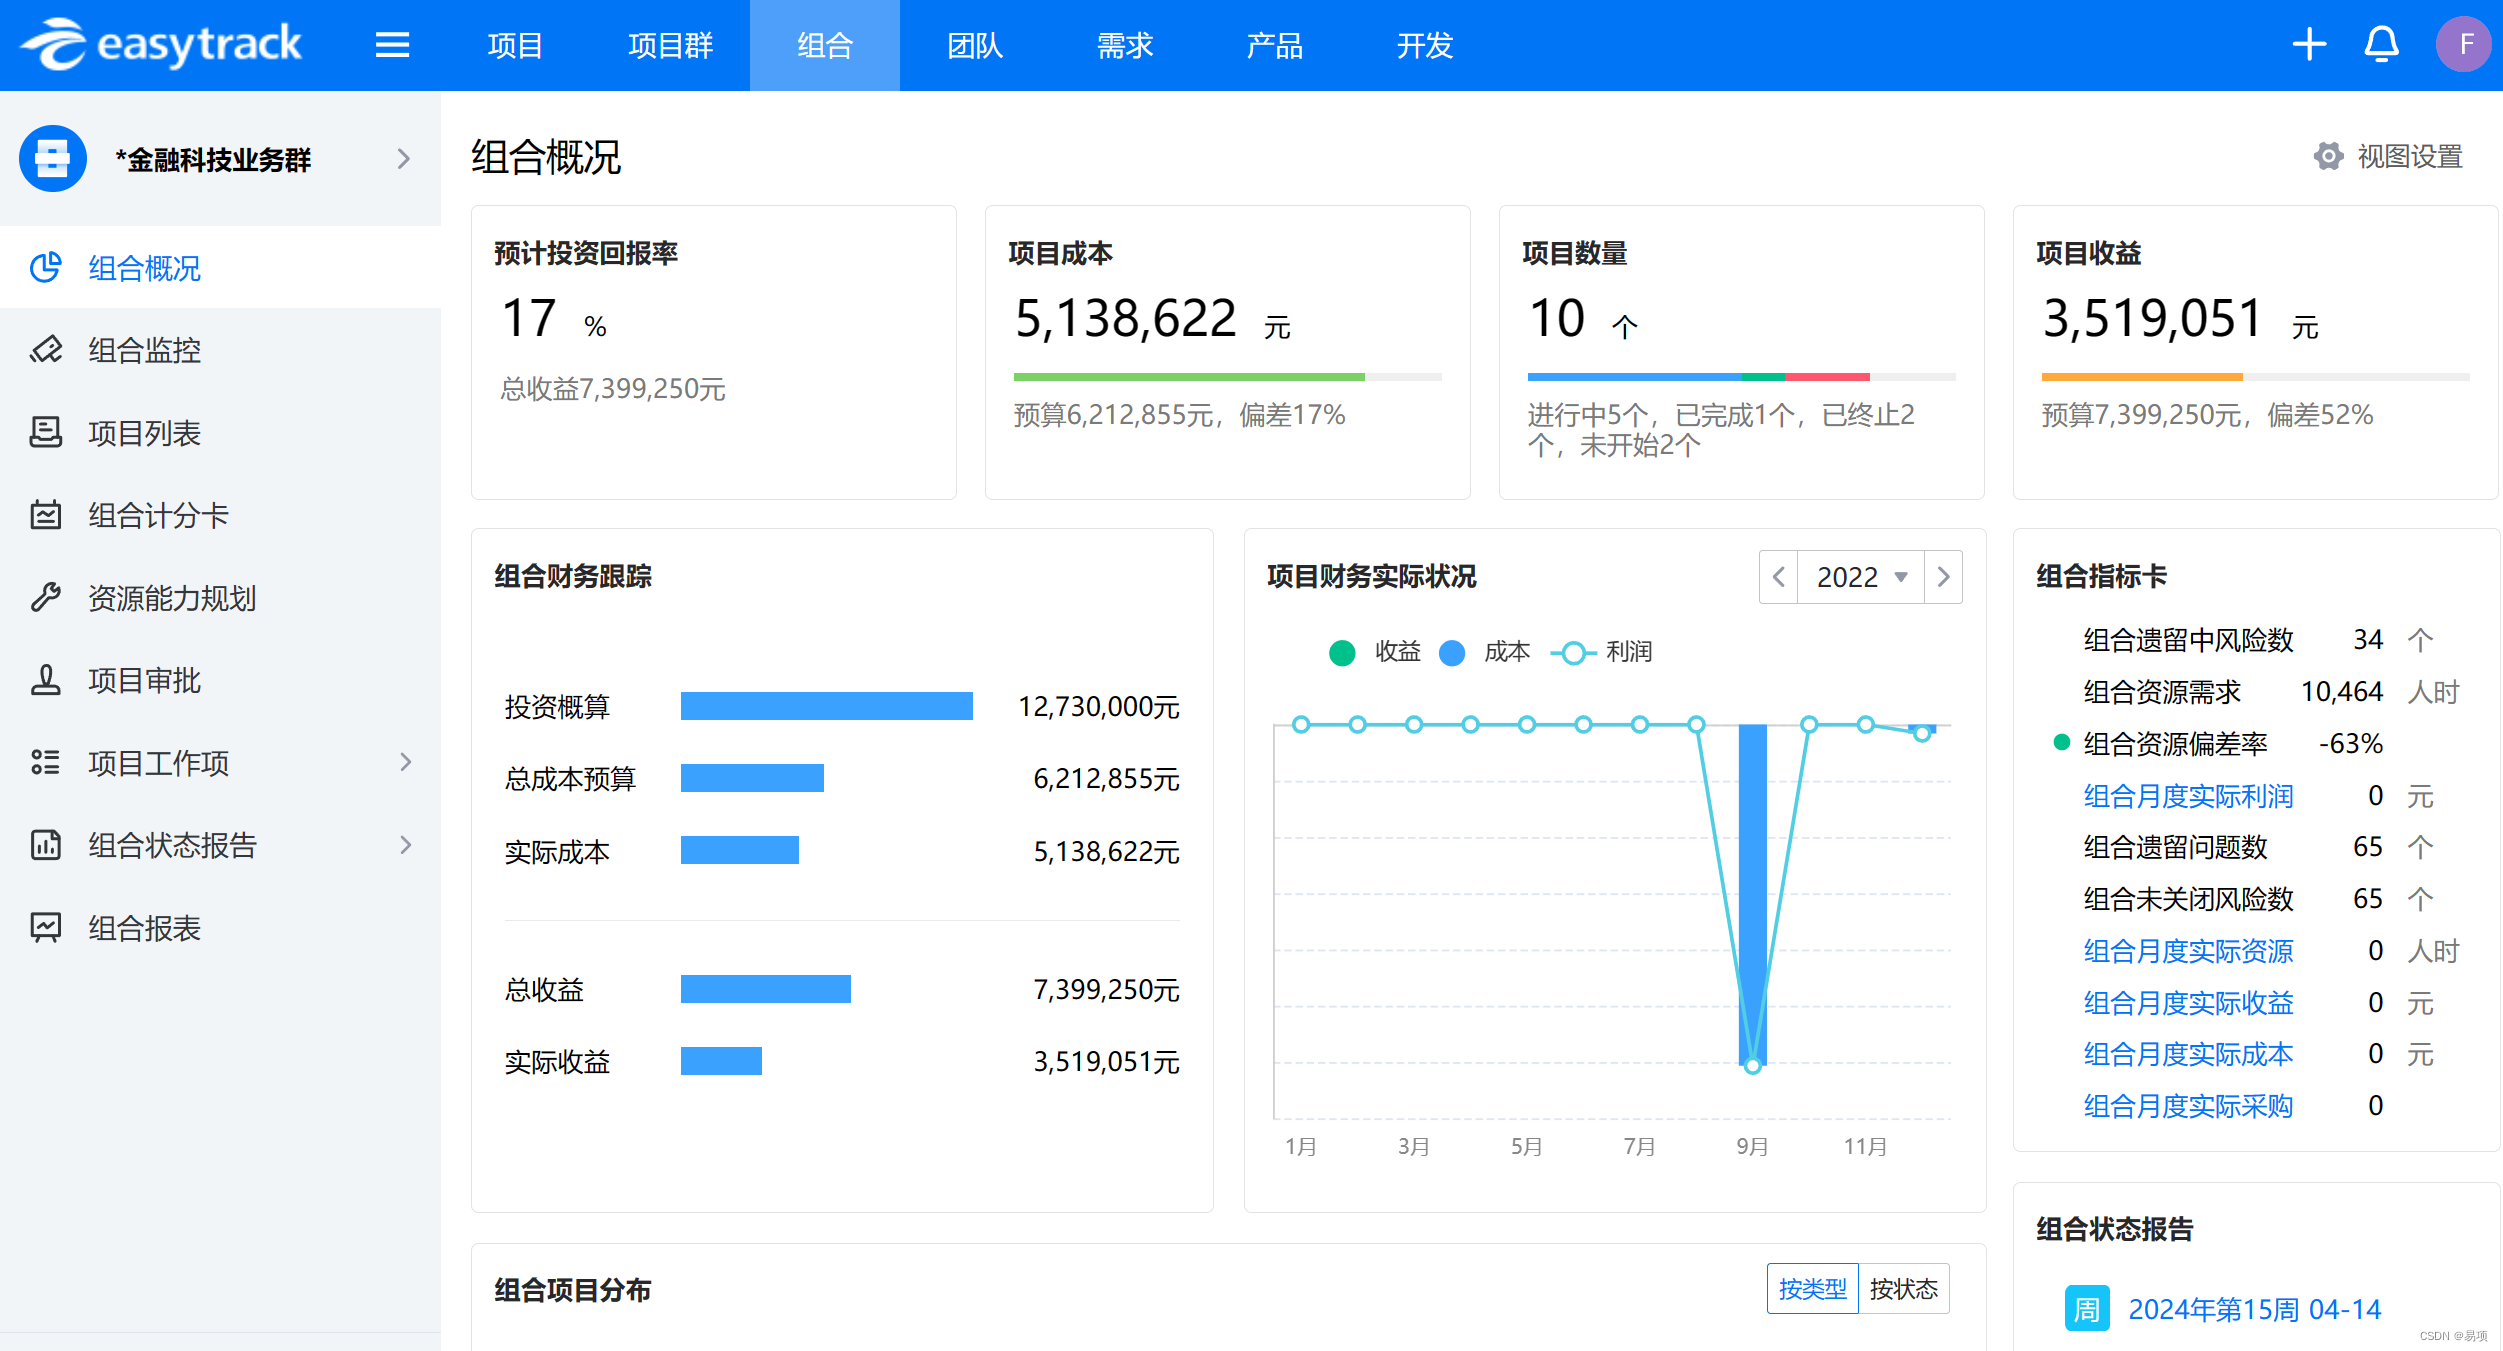Image resolution: width=2503 pixels, height=1351 pixels.
Task: Toggle the hamburger menu icon
Action: [x=392, y=45]
